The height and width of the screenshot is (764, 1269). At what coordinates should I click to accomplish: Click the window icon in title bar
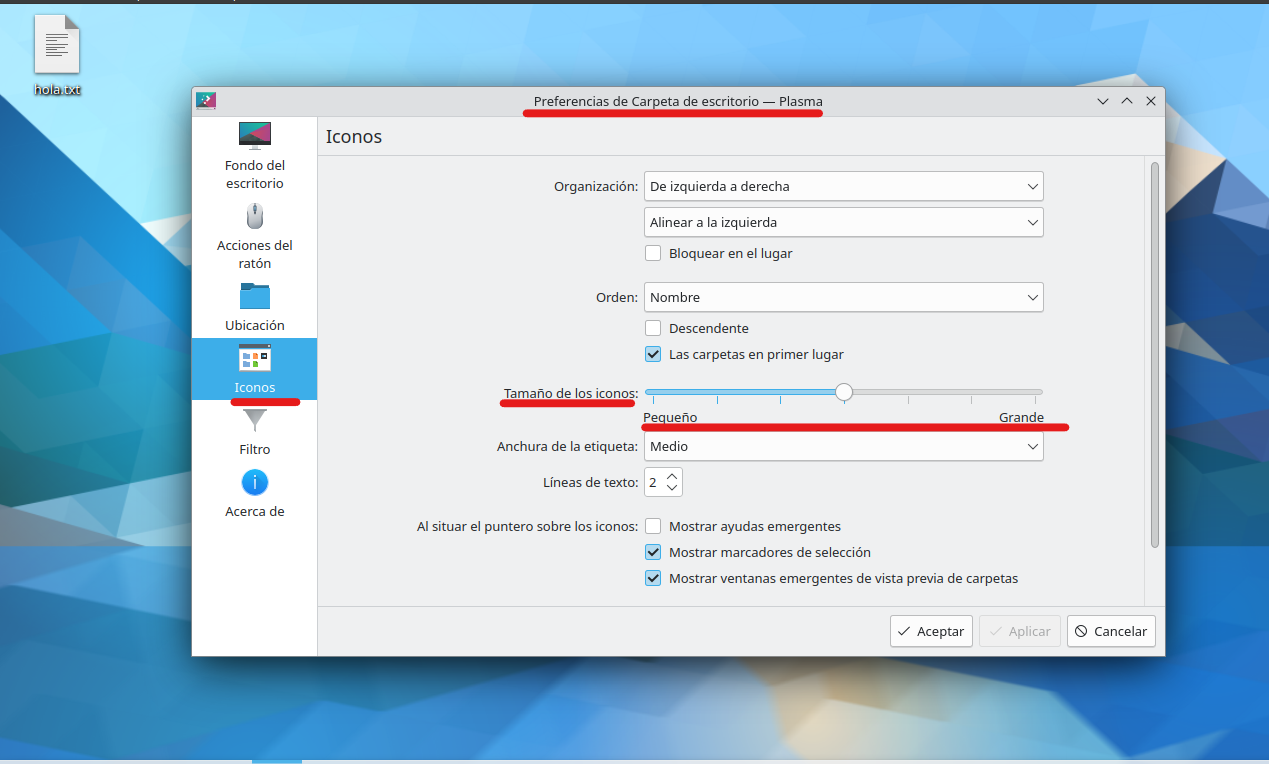click(206, 100)
